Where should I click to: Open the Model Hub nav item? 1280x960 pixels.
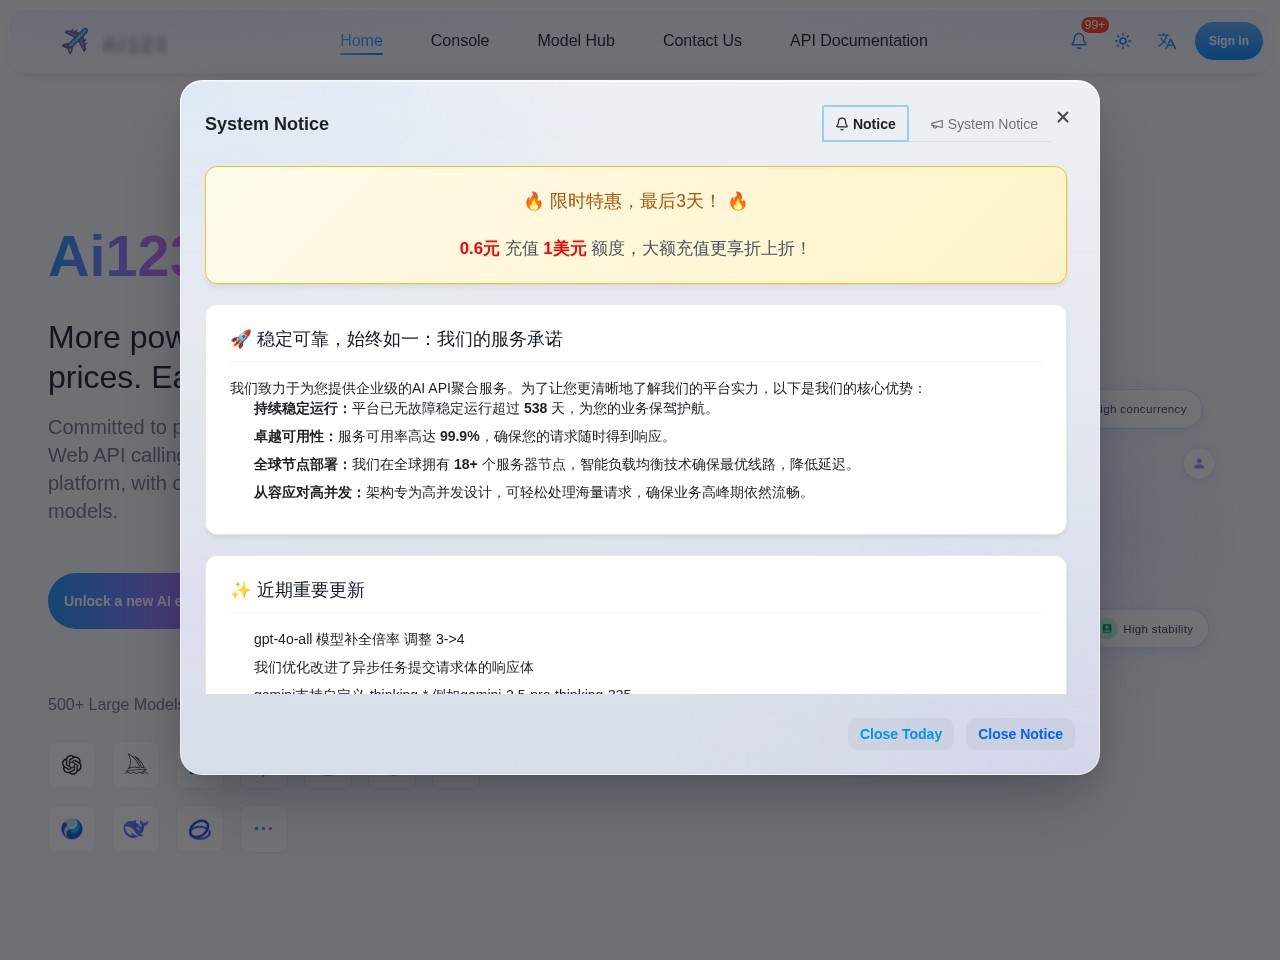tap(576, 41)
